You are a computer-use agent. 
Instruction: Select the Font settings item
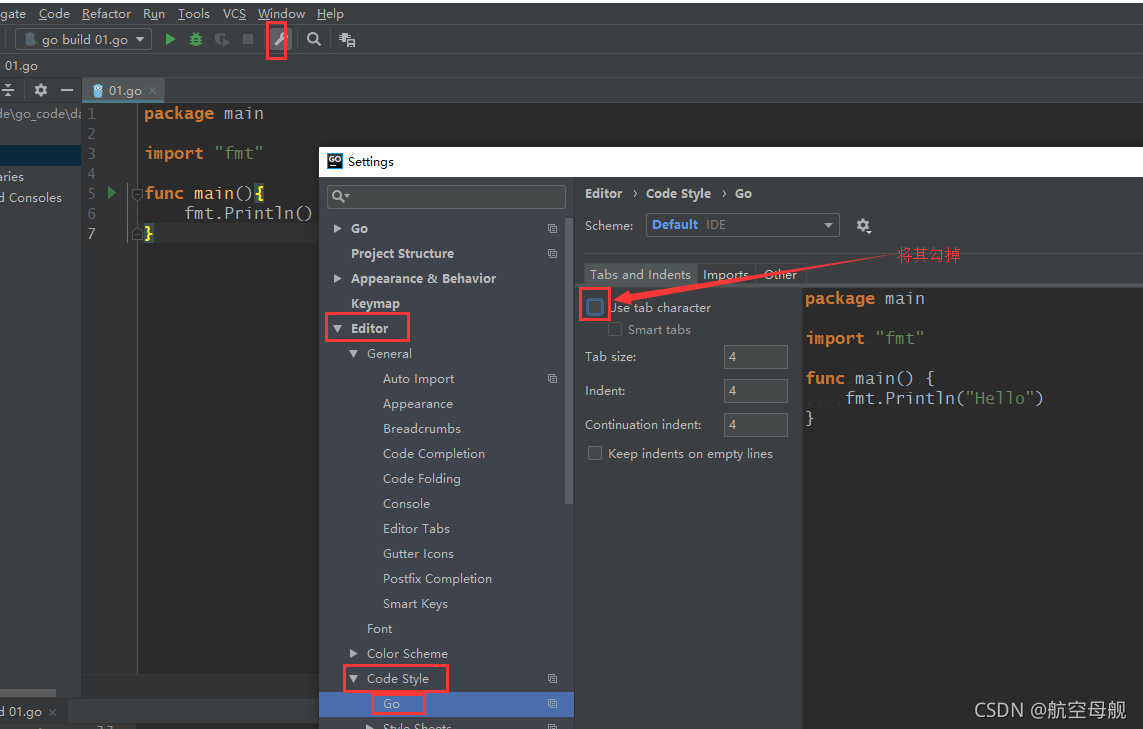(379, 628)
